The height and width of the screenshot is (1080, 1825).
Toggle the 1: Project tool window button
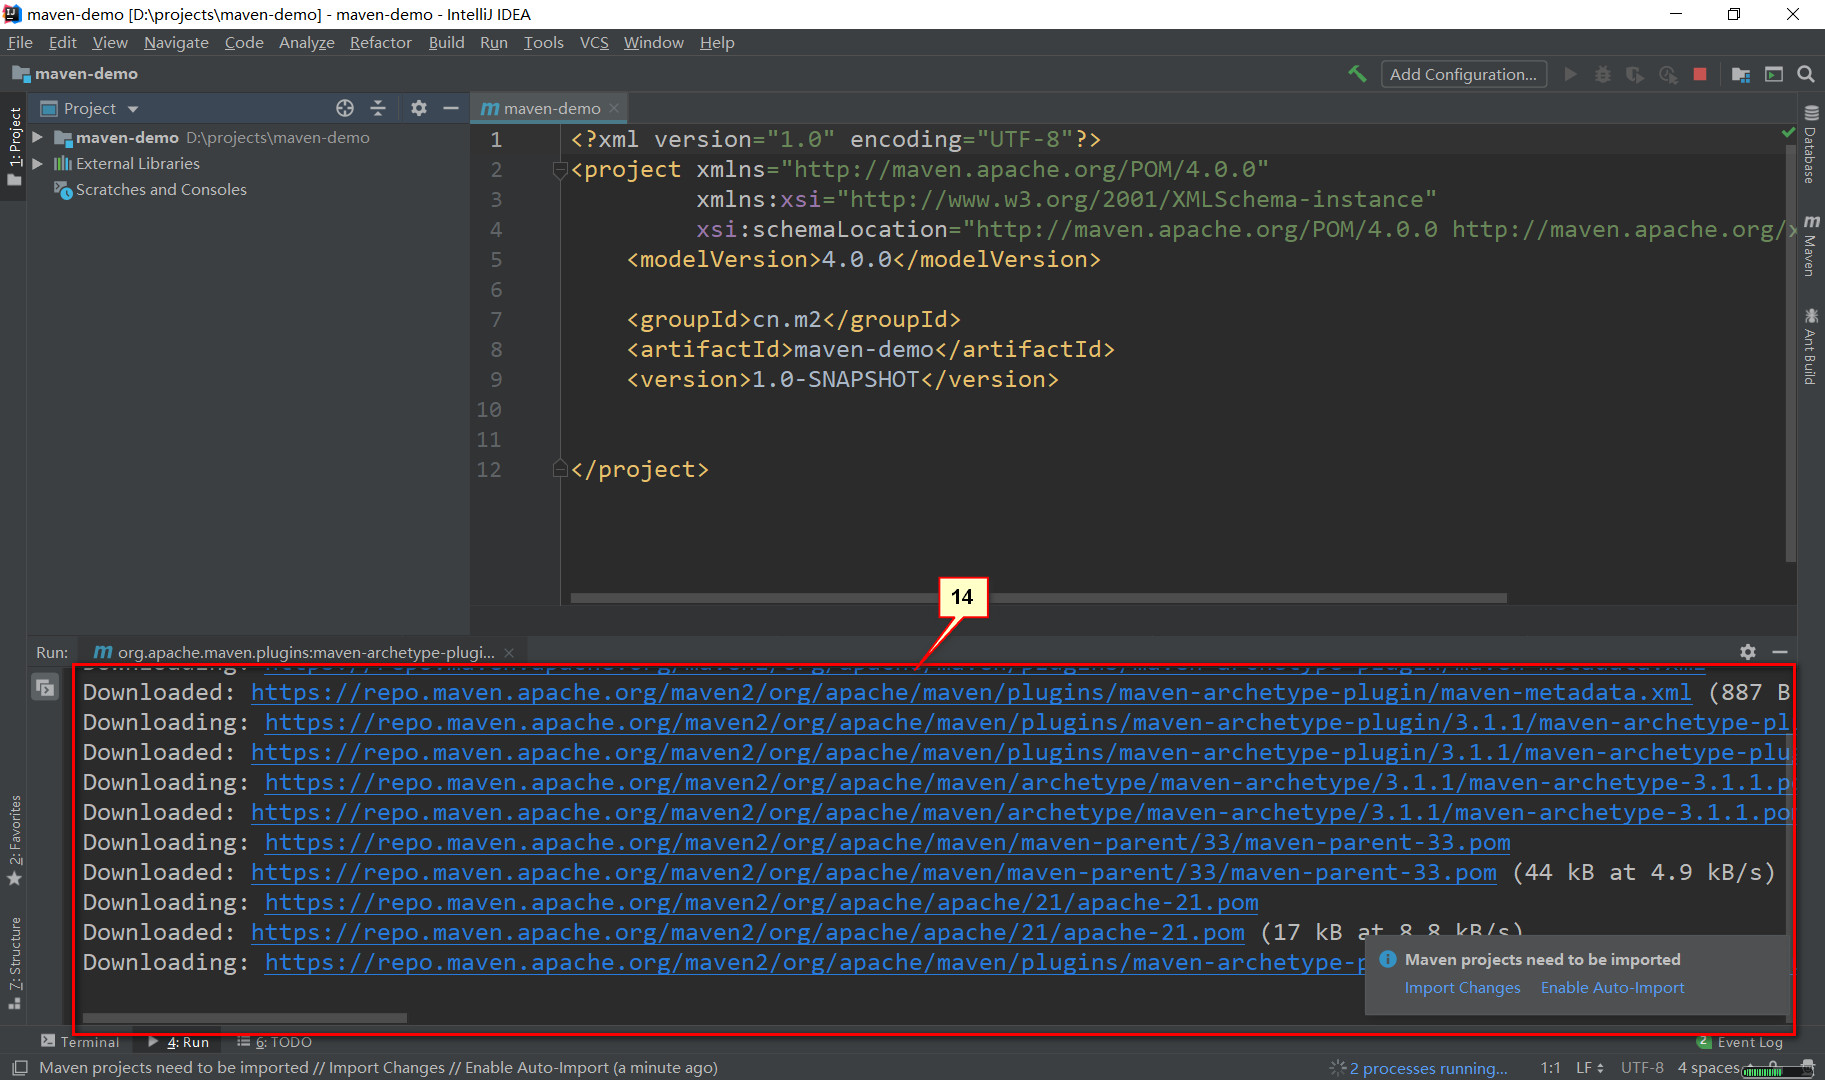point(14,146)
